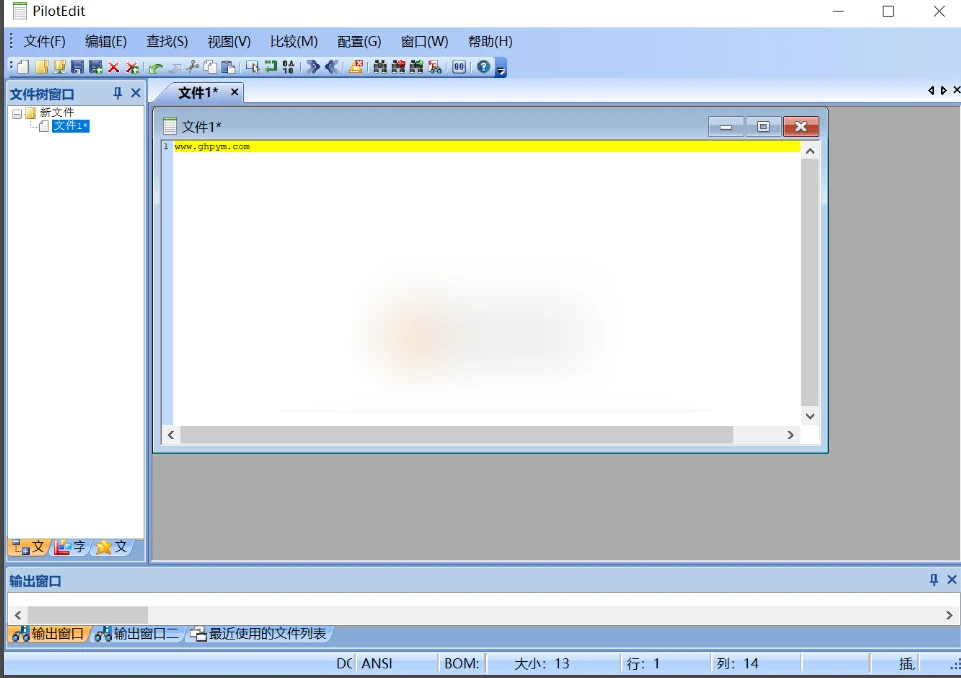This screenshot has width=961, height=678.
Task: Select the Paste icon on toolbar
Action: pos(229,67)
